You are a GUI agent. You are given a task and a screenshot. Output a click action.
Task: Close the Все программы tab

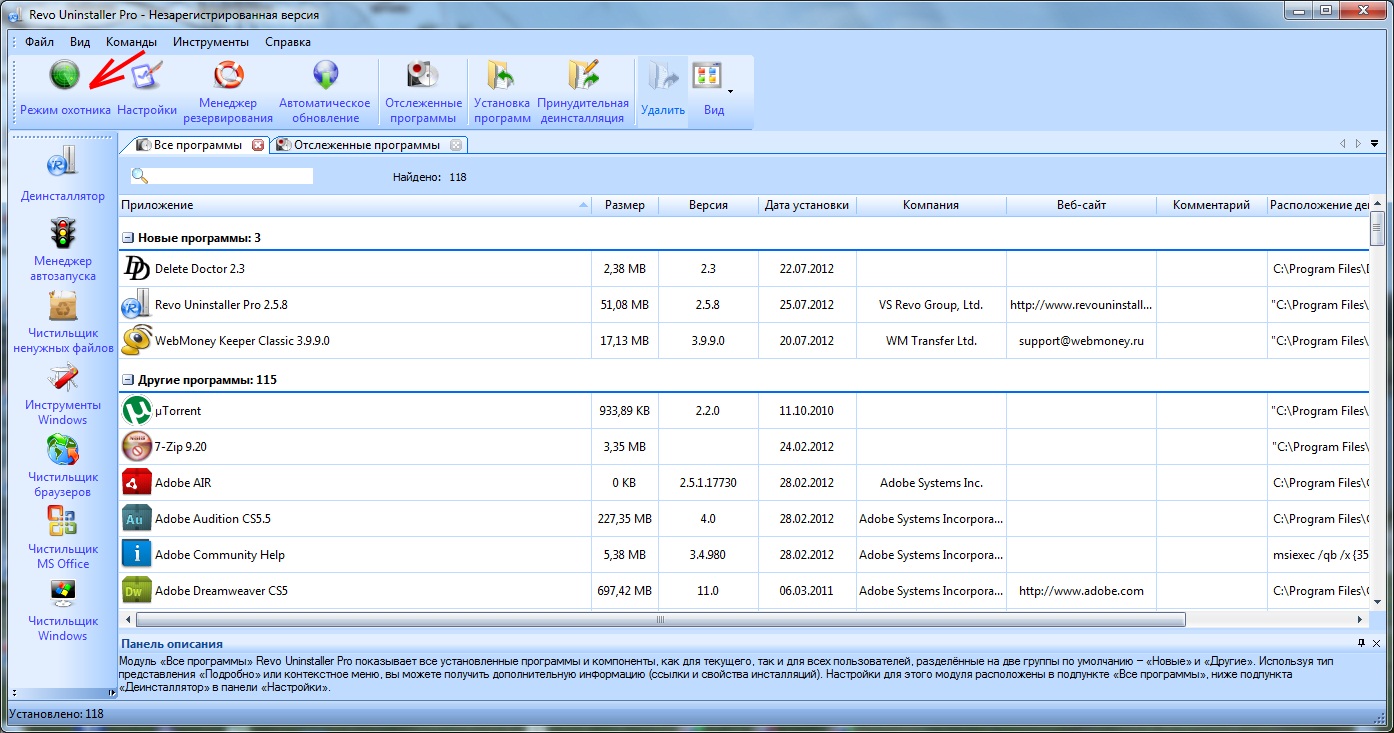point(258,145)
